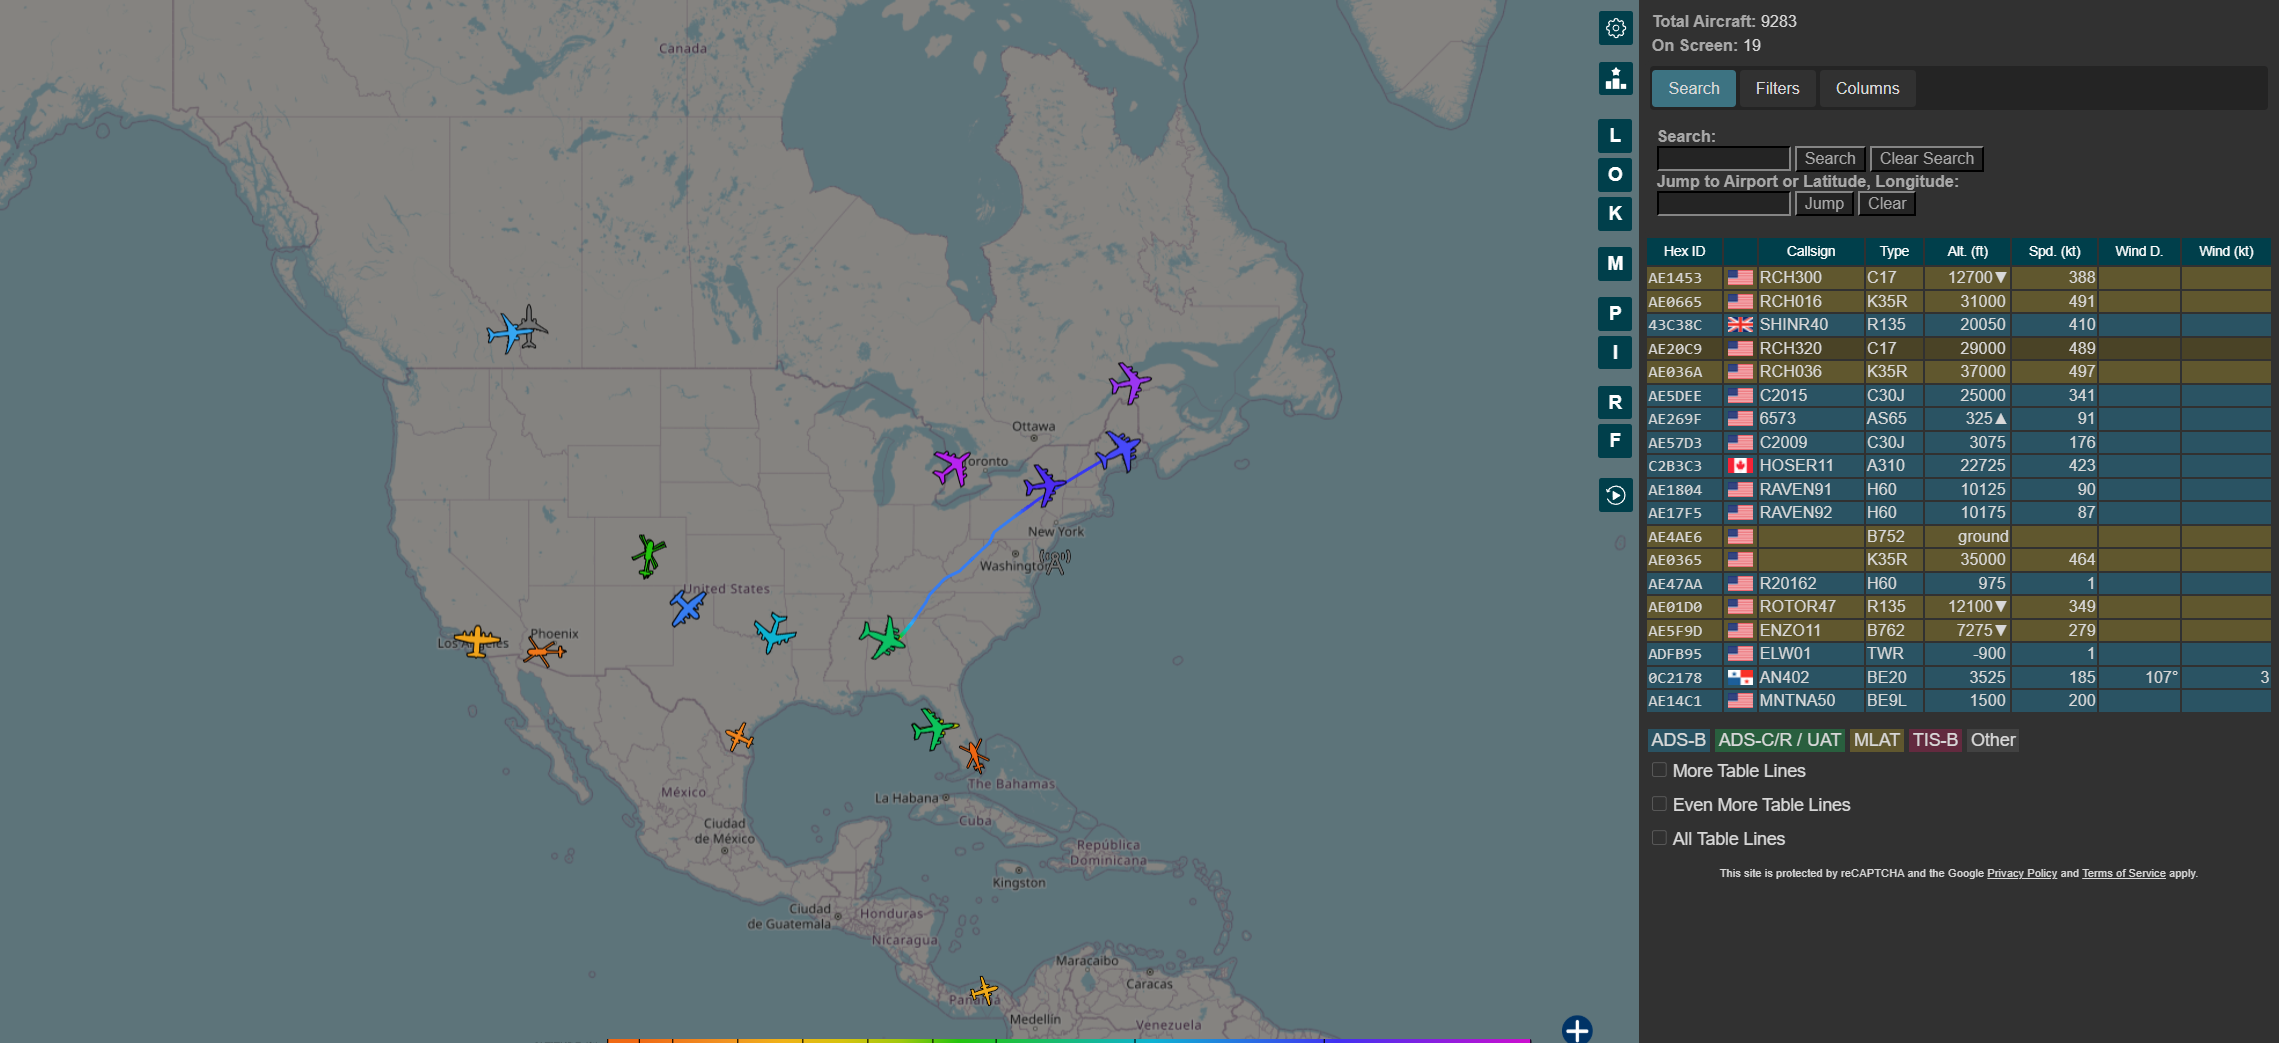2279x1043 pixels.
Task: Sort table by Type column
Action: [x=1893, y=251]
